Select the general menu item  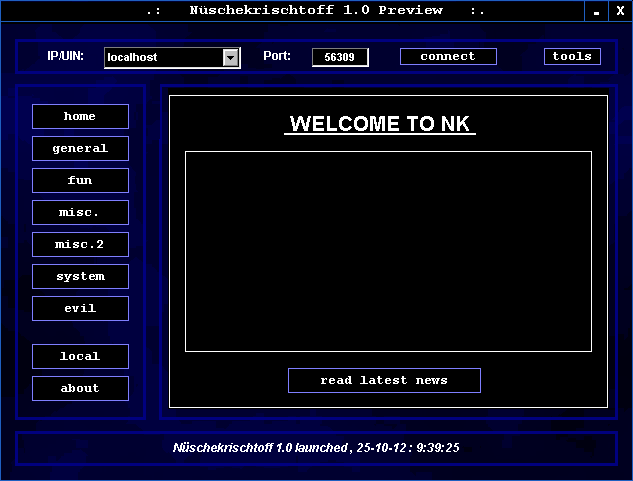(x=80, y=149)
